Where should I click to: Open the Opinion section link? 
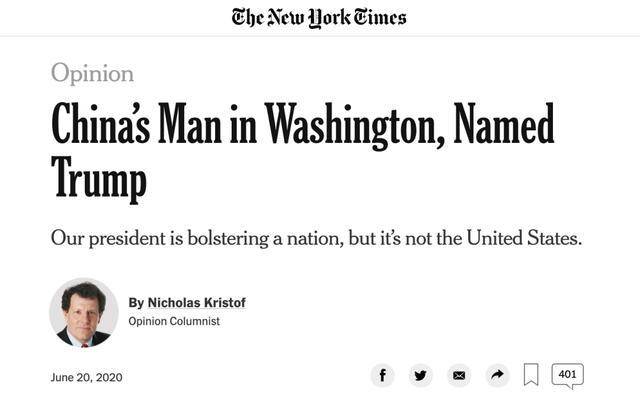click(x=92, y=73)
